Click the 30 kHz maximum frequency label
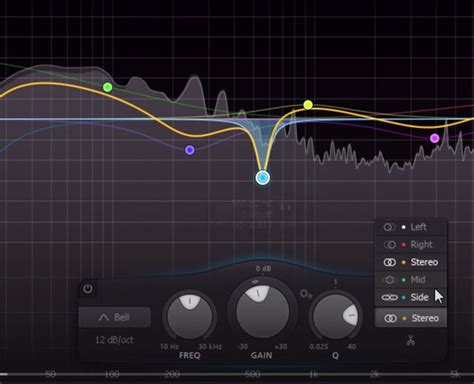 tap(210, 347)
